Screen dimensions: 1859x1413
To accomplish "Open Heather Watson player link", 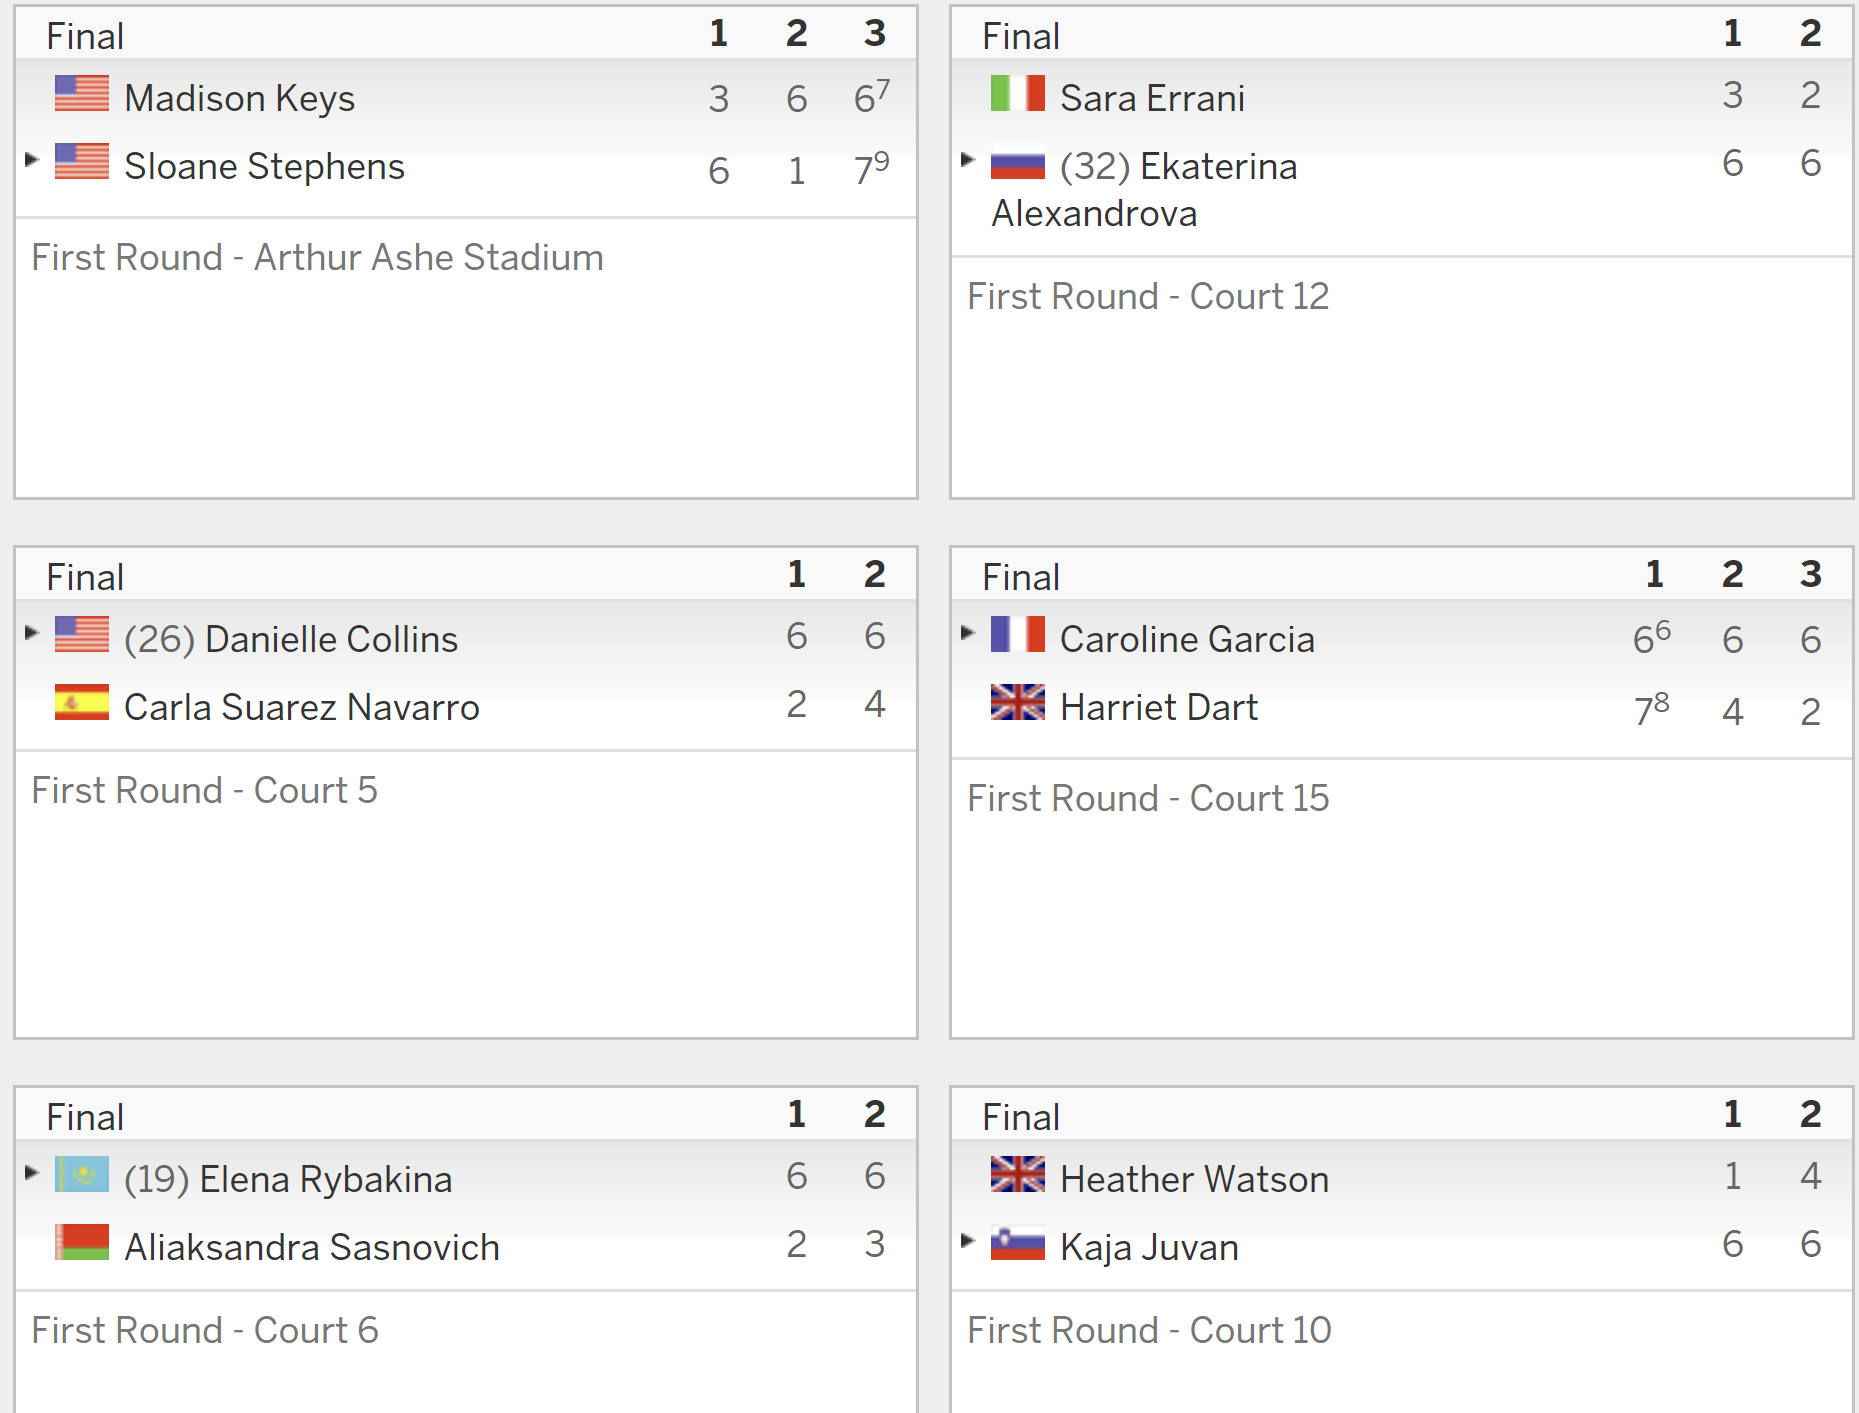I will tap(1194, 1179).
